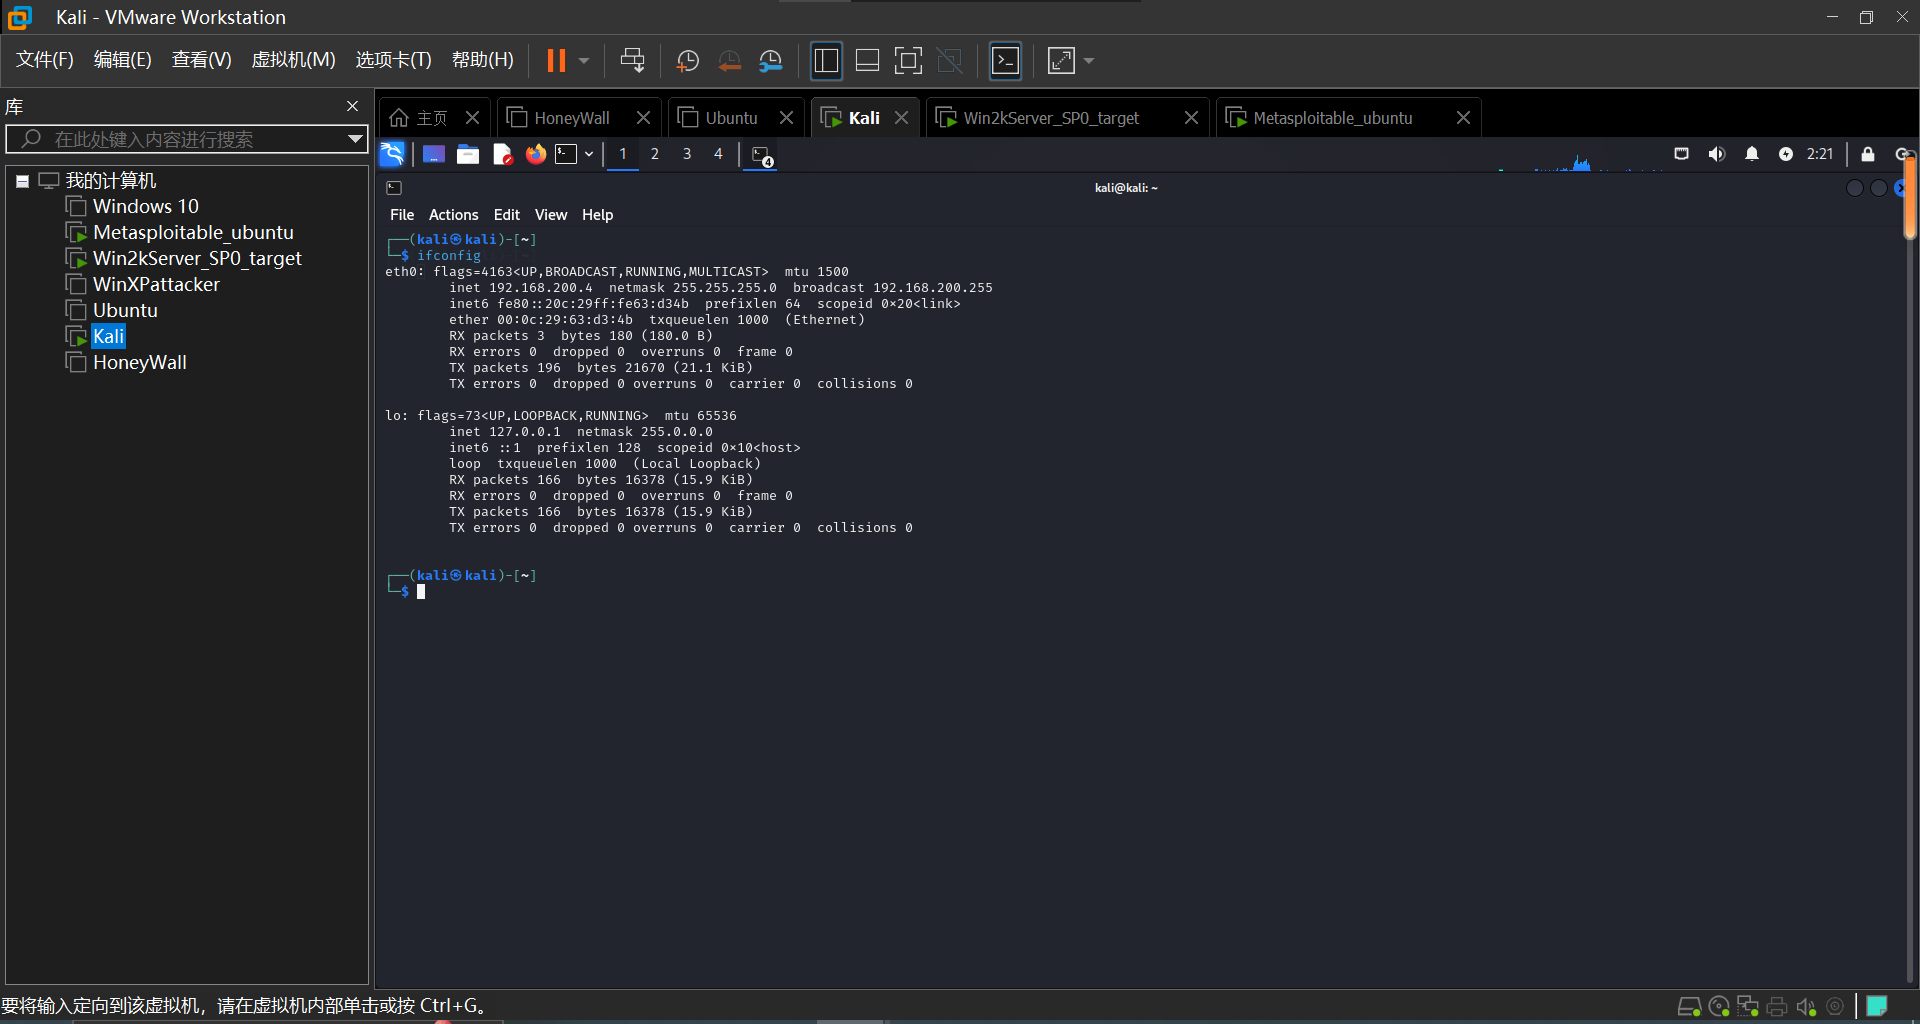Open the Kali volume control icon
Screen dimensions: 1920x1024
(x=1717, y=154)
